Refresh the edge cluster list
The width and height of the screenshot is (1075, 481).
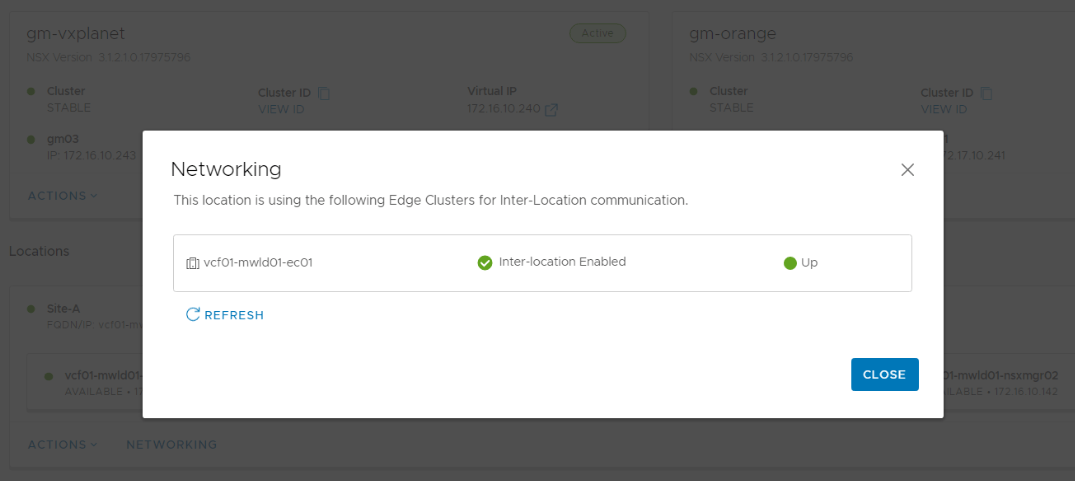[x=225, y=315]
